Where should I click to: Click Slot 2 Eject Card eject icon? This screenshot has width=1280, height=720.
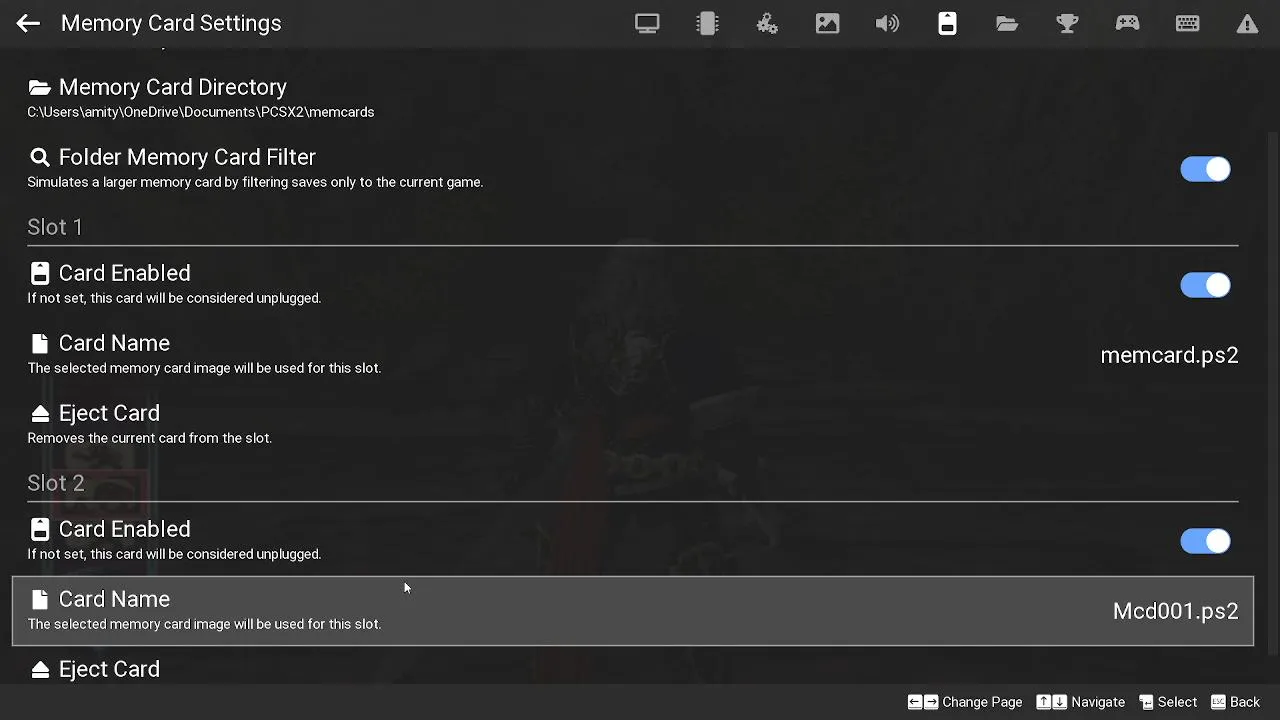pyautogui.click(x=40, y=669)
